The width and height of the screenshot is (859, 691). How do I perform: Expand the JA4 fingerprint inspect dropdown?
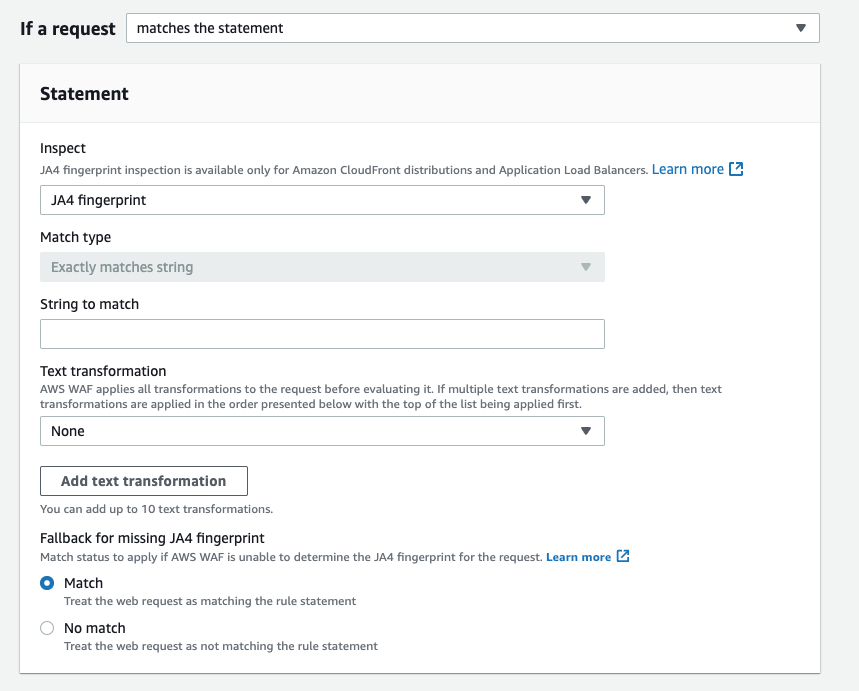pyautogui.click(x=322, y=200)
